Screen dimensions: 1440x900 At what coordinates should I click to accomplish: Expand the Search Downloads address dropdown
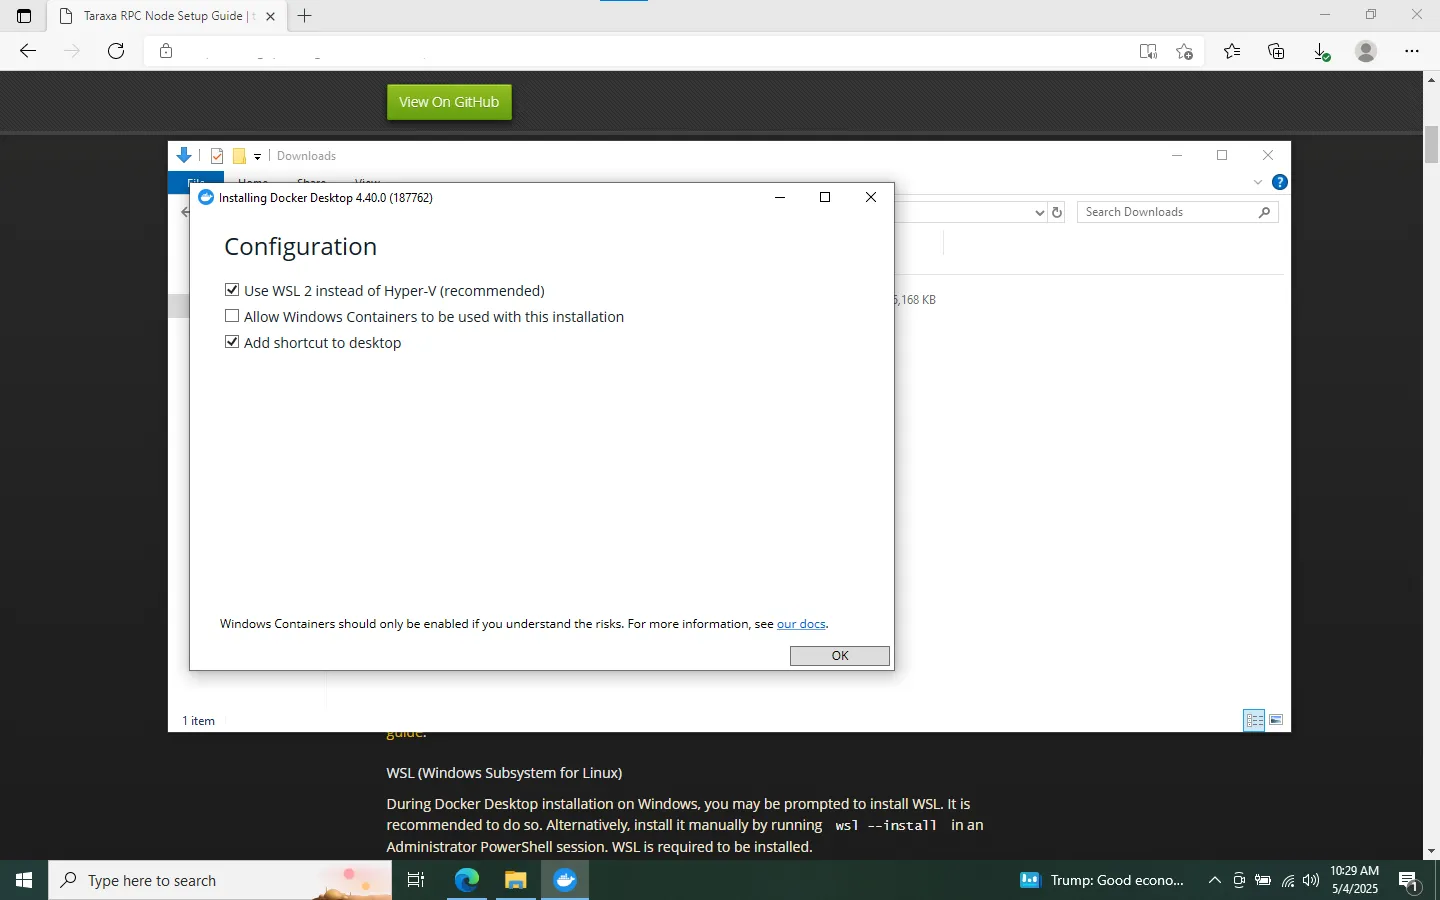click(1040, 212)
